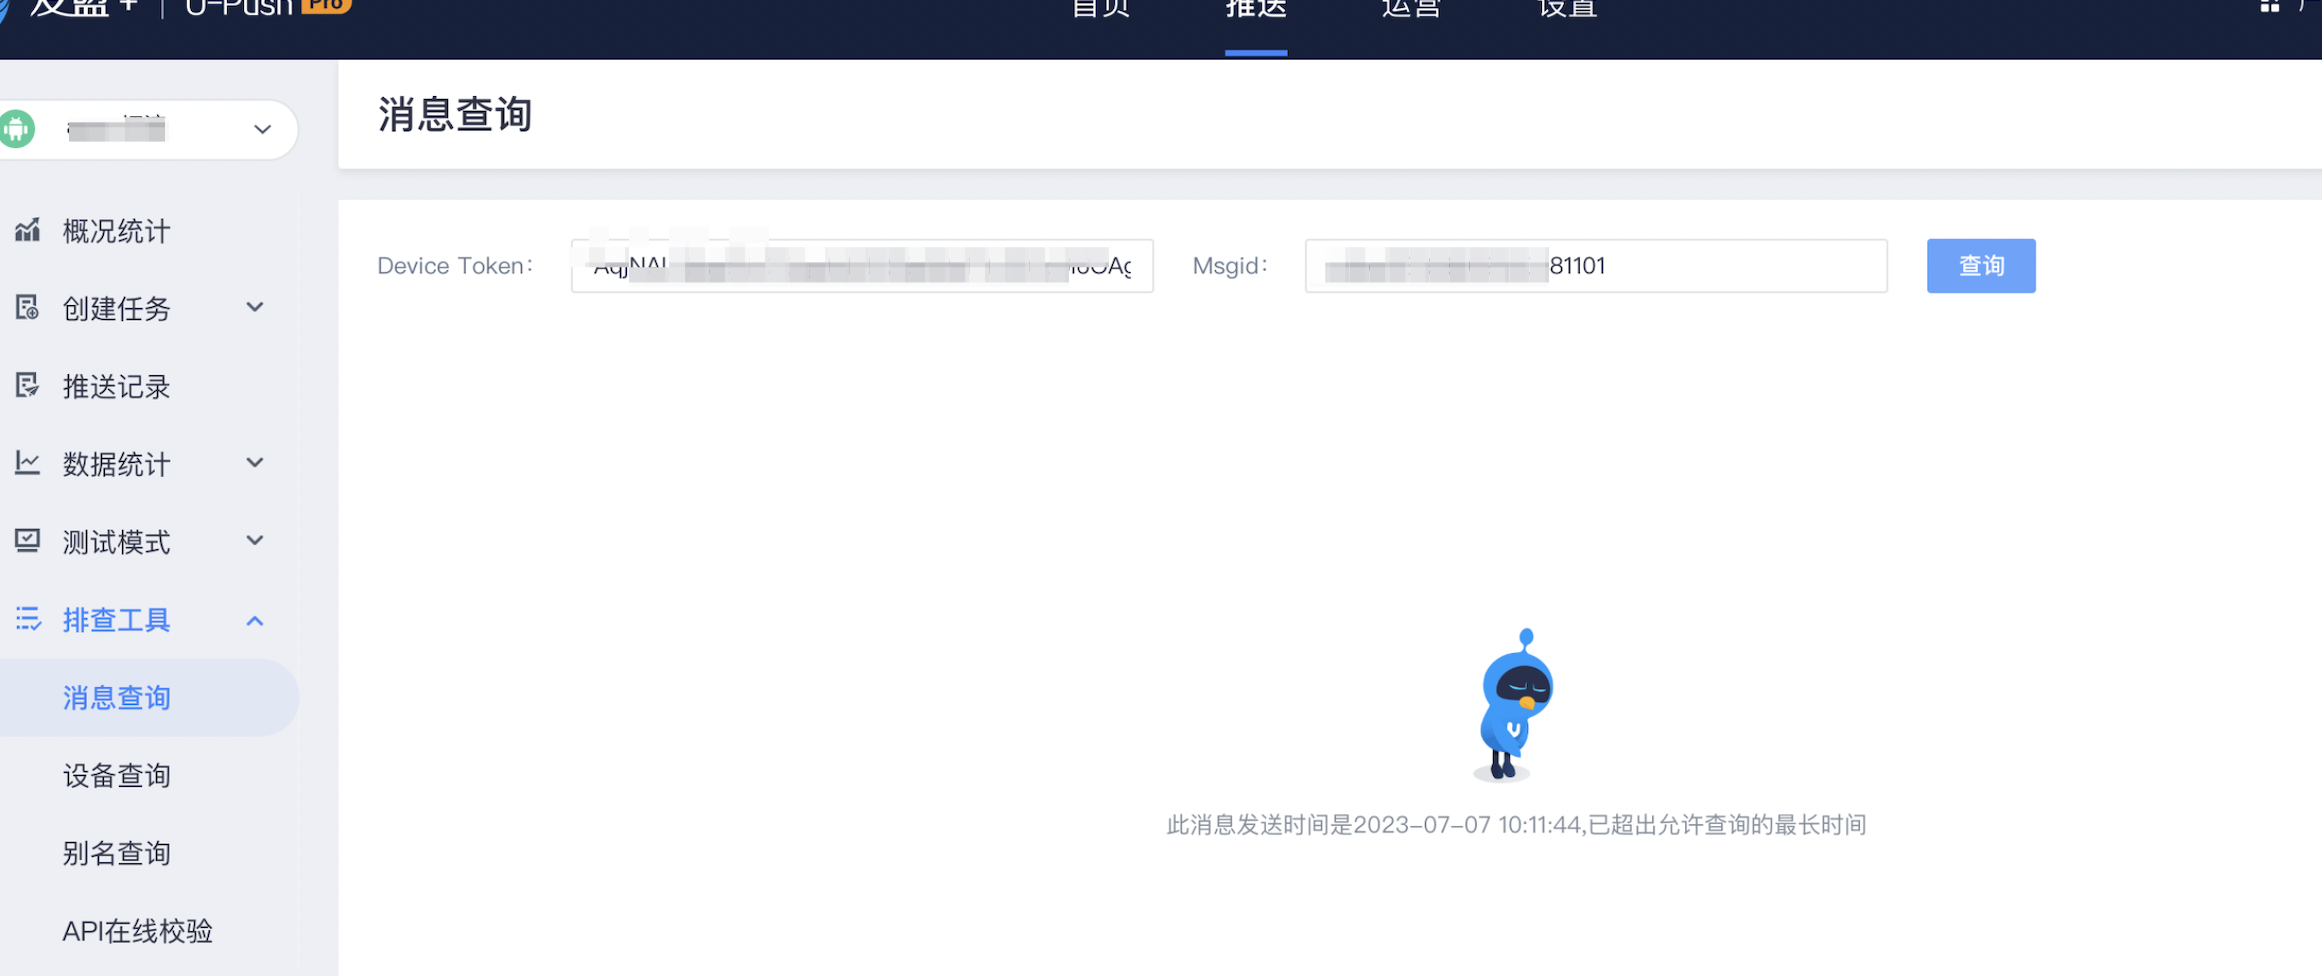Image resolution: width=2322 pixels, height=976 pixels.
Task: Click the 测试模式 test mode icon
Action: [x=27, y=541]
